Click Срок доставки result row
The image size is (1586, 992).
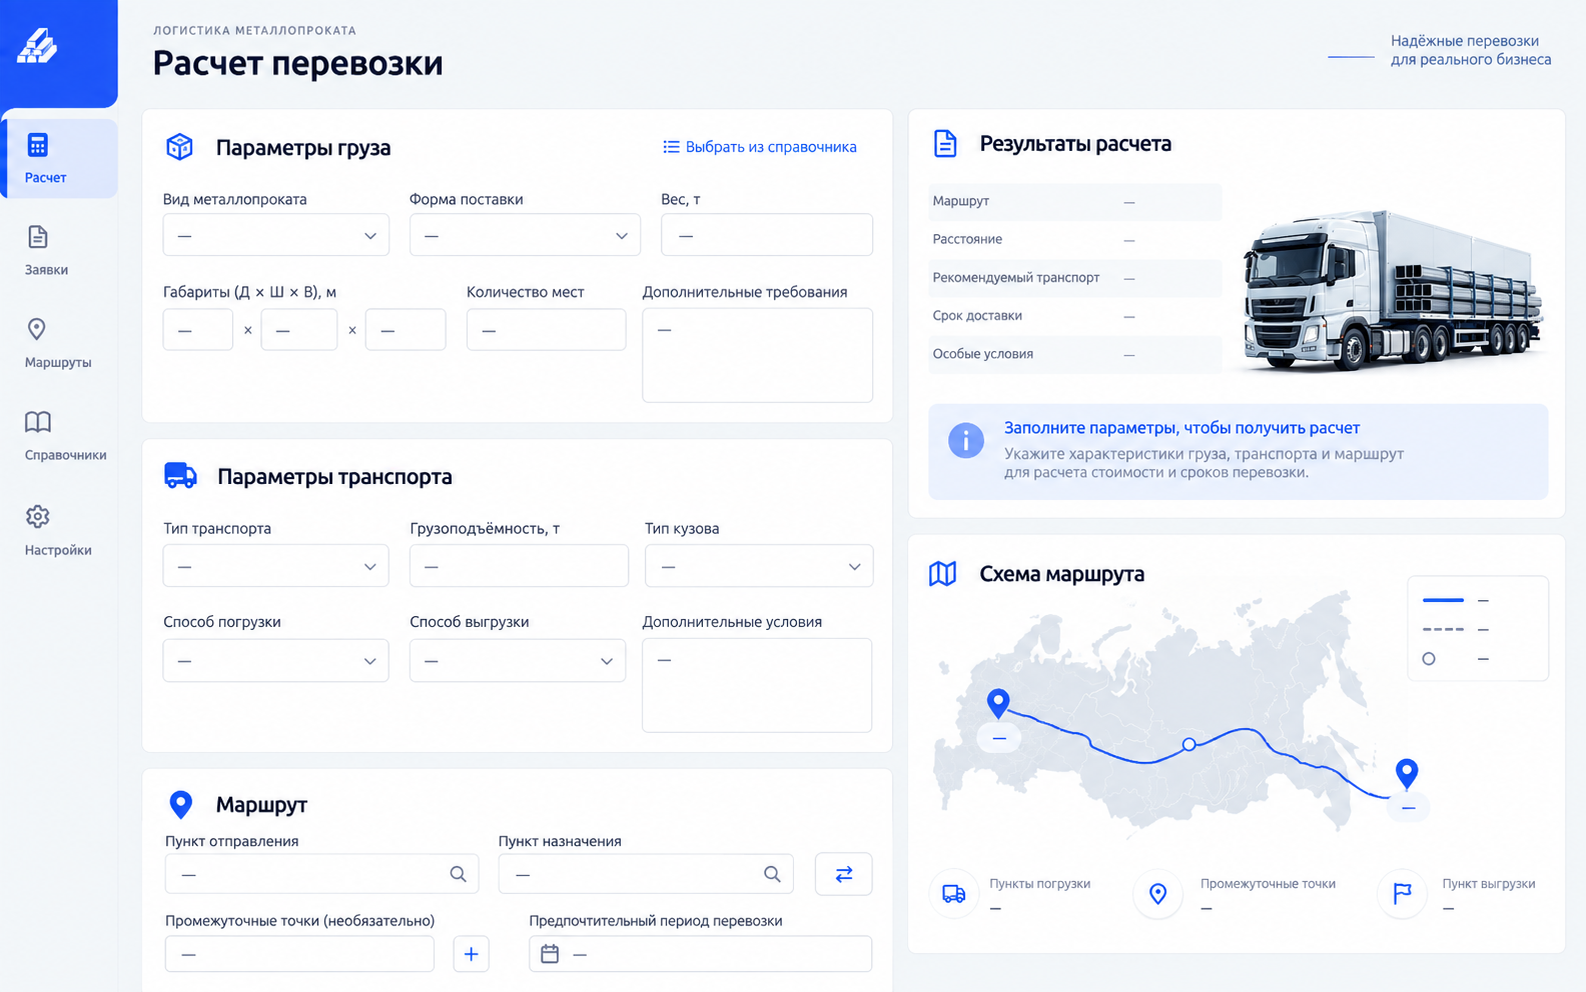coord(1075,315)
